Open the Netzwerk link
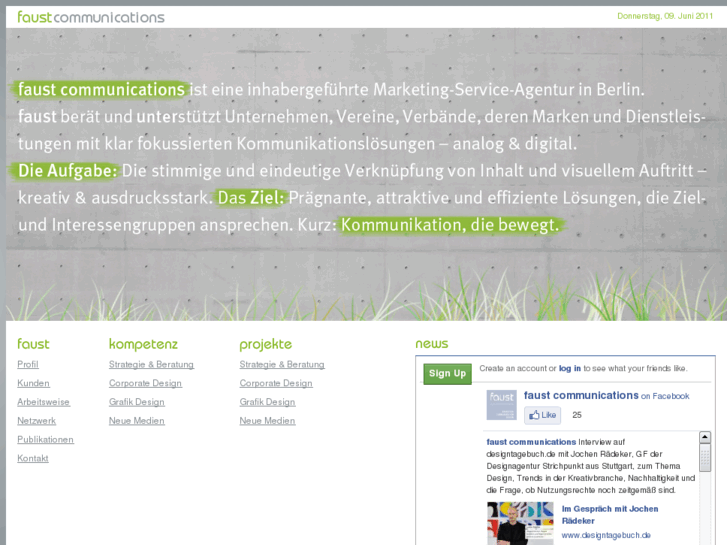This screenshot has width=727, height=545. (37, 421)
